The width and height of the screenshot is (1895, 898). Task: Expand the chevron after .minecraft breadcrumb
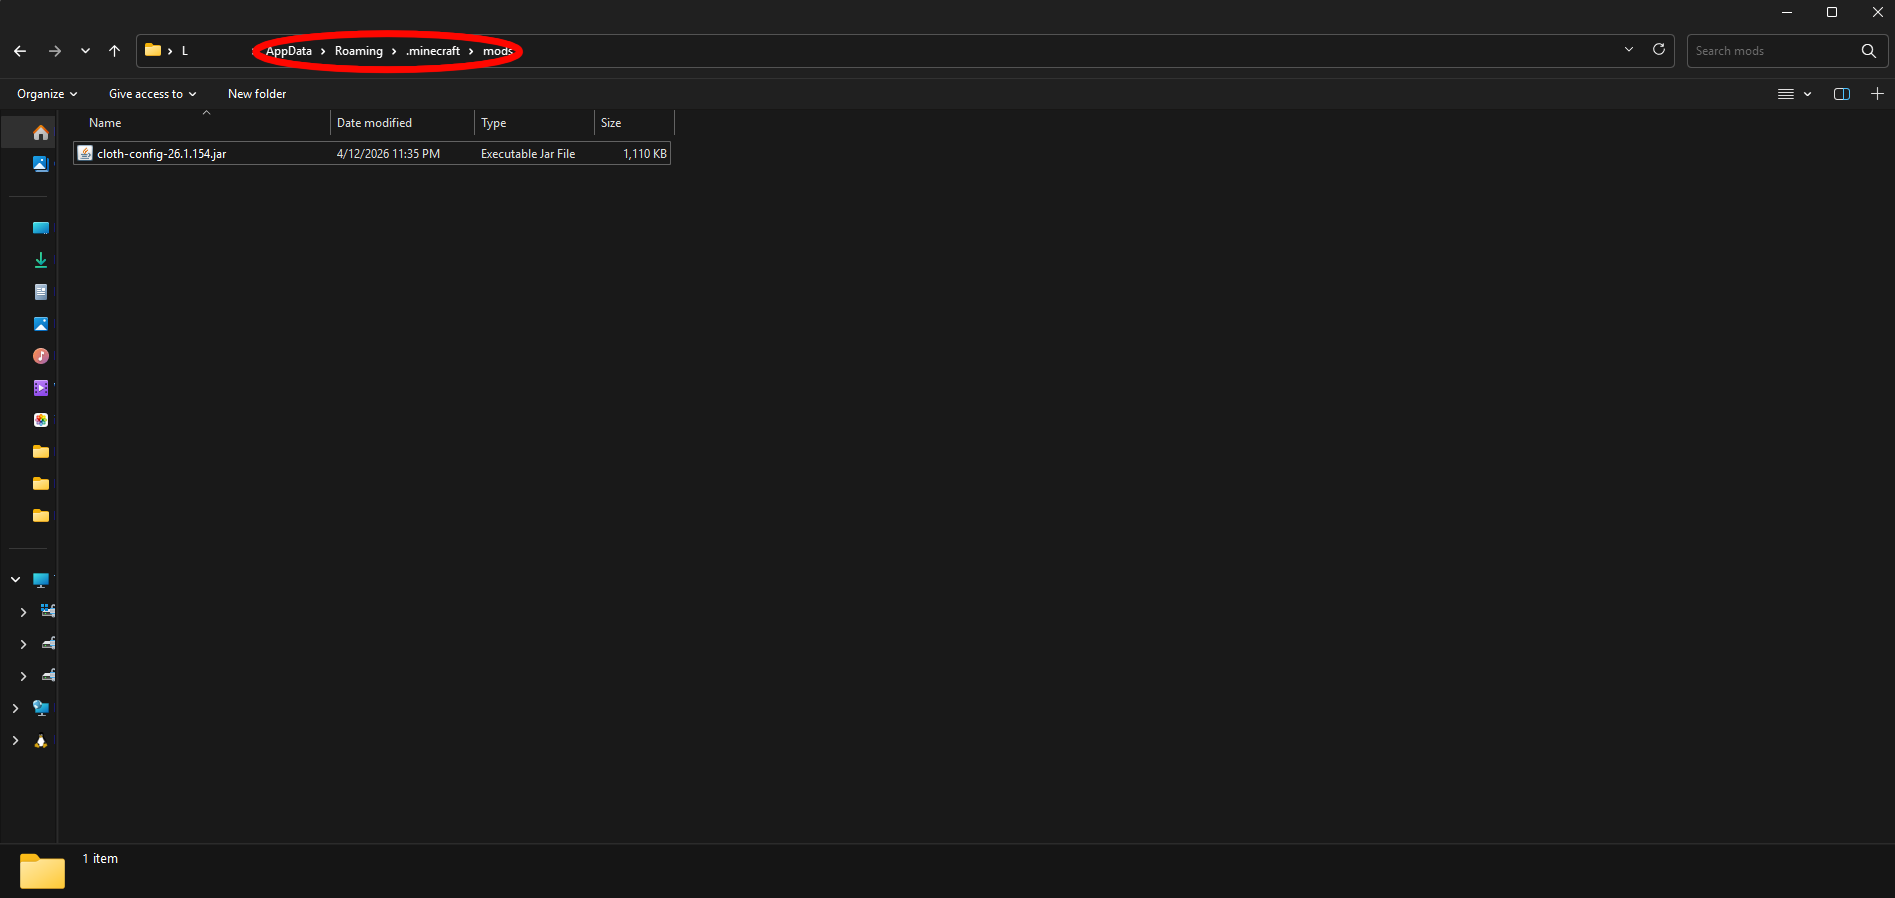click(x=471, y=51)
